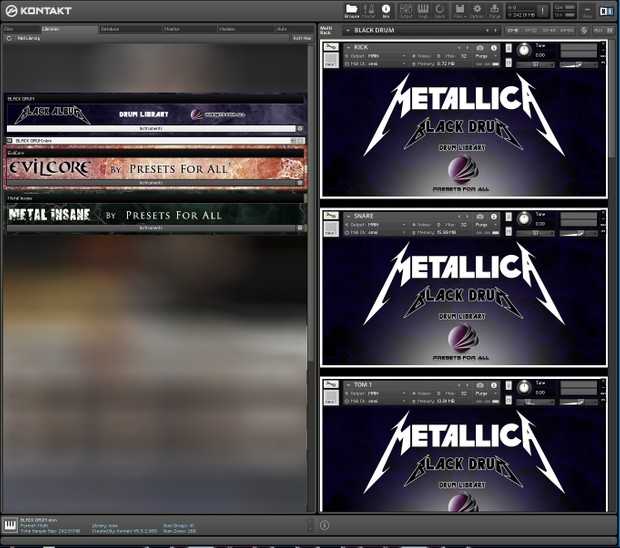Image resolution: width=620 pixels, height=548 pixels.
Task: Click the refresh libraries icon
Action: point(9,38)
